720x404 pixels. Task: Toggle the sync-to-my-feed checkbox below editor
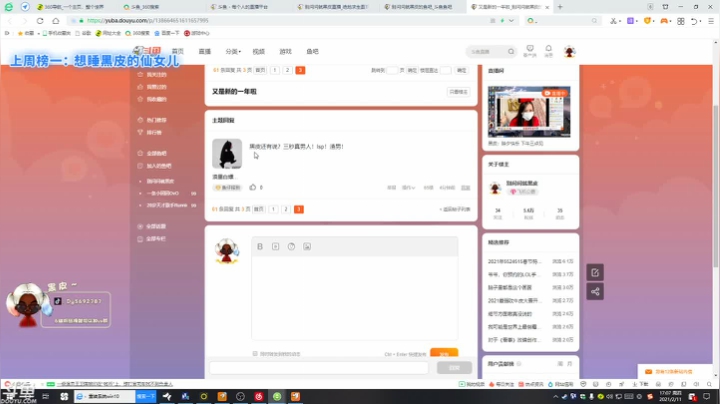pyautogui.click(x=255, y=354)
